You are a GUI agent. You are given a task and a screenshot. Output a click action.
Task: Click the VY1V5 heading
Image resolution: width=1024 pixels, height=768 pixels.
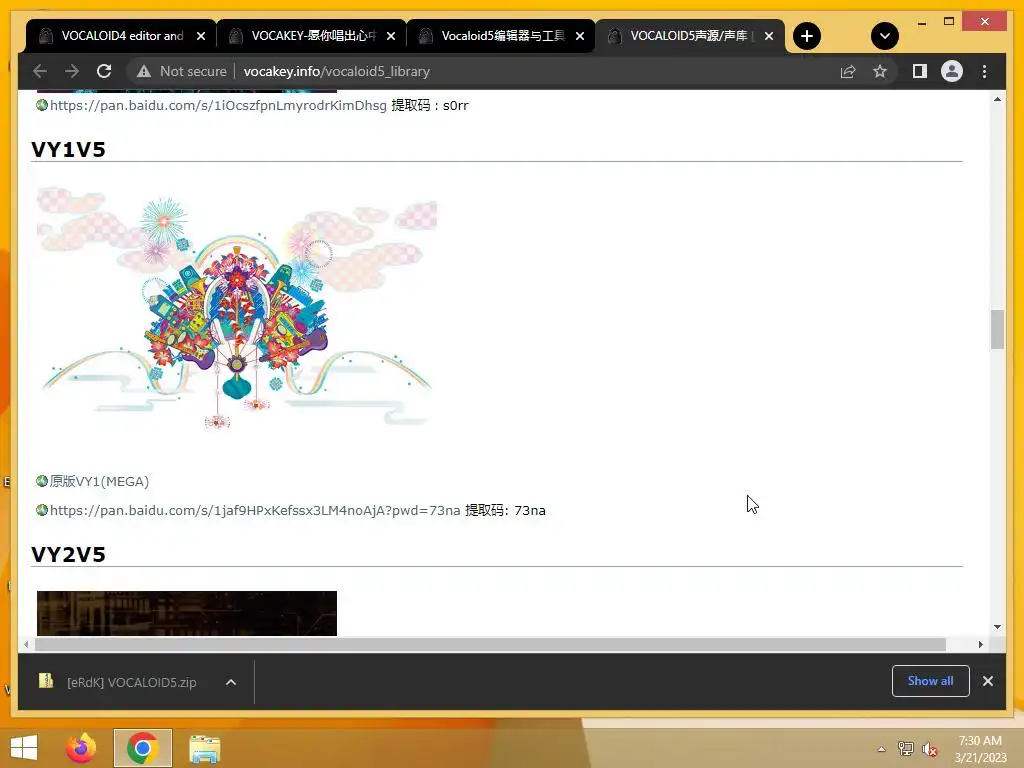69,150
